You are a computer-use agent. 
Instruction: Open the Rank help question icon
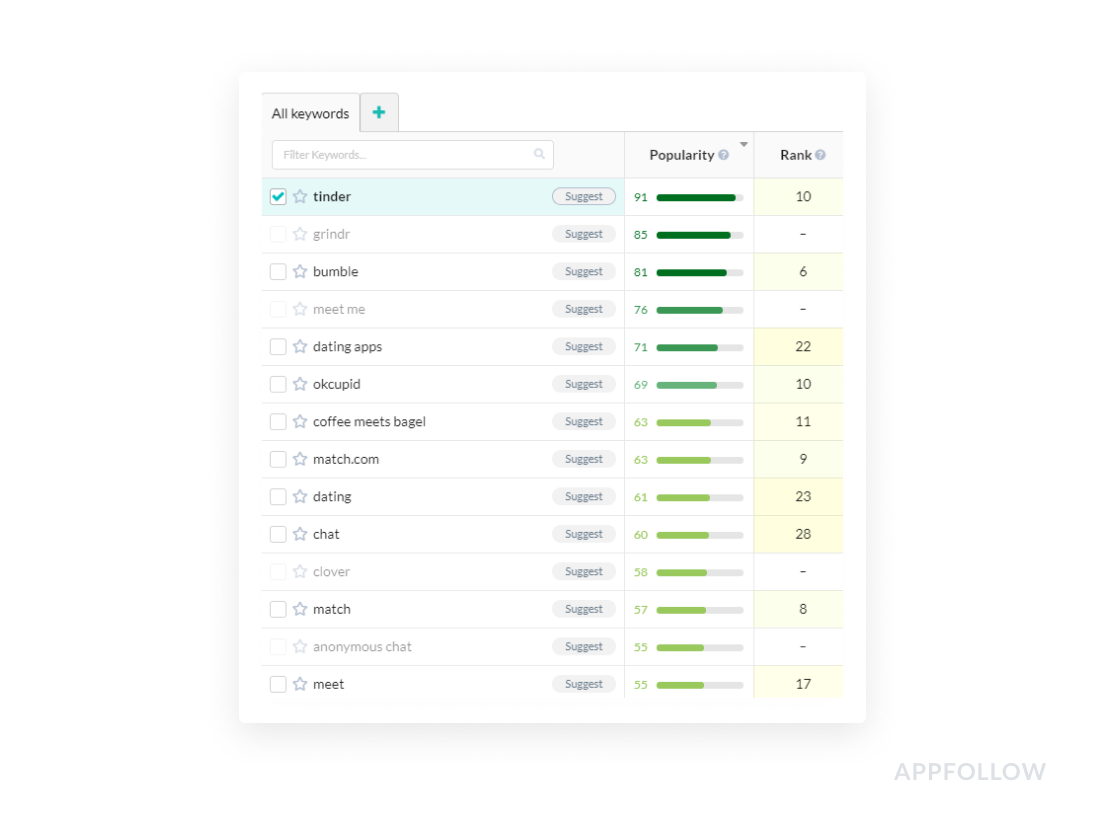coord(820,155)
